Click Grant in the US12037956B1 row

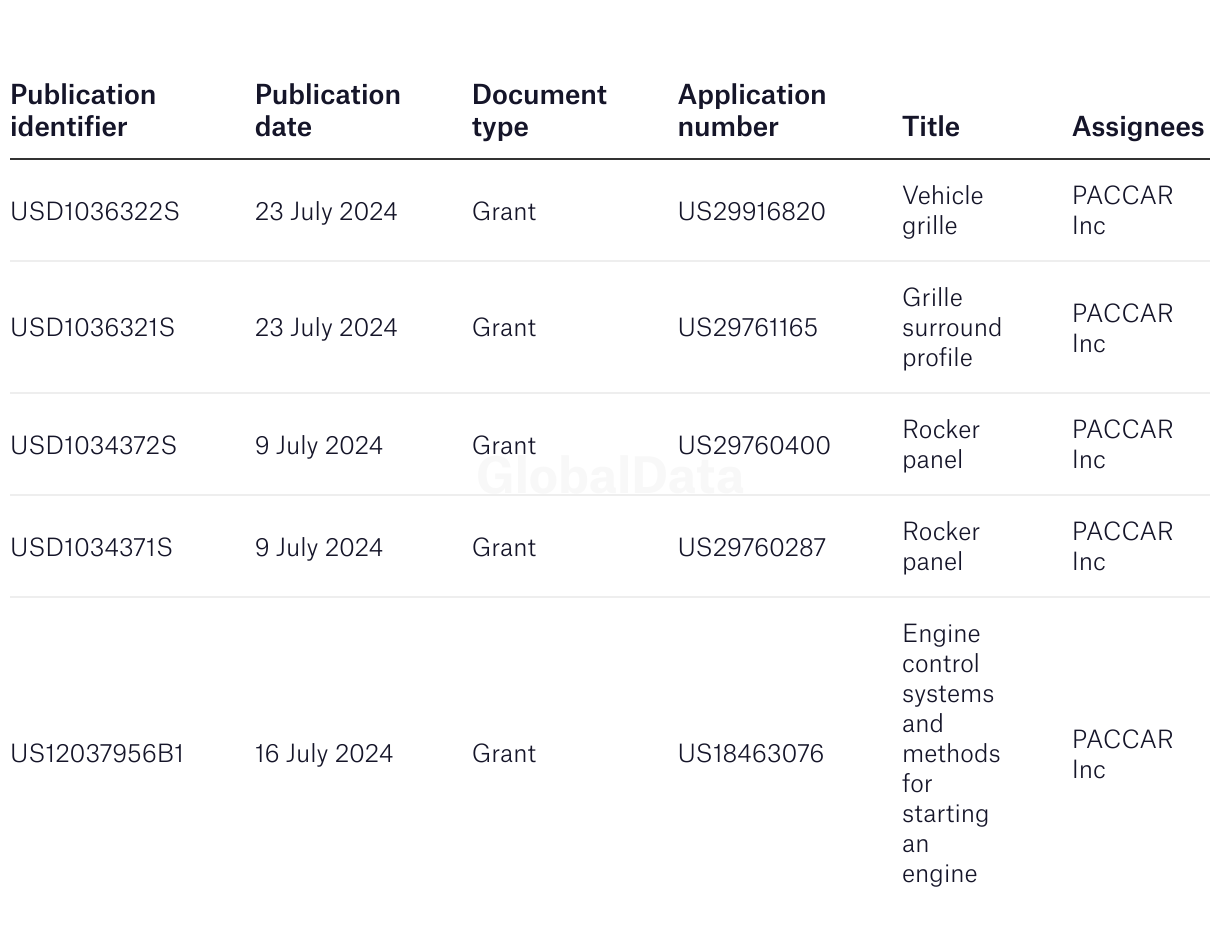coord(503,754)
